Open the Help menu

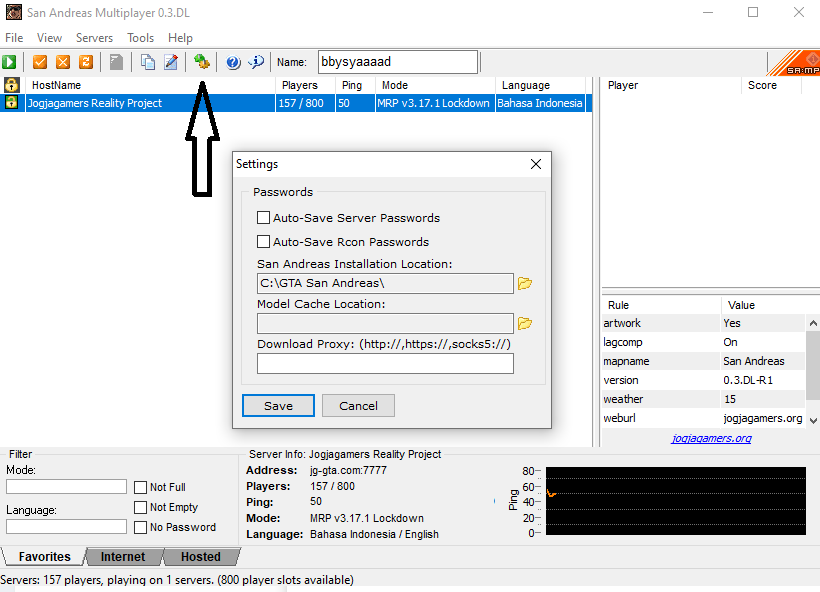[x=180, y=38]
